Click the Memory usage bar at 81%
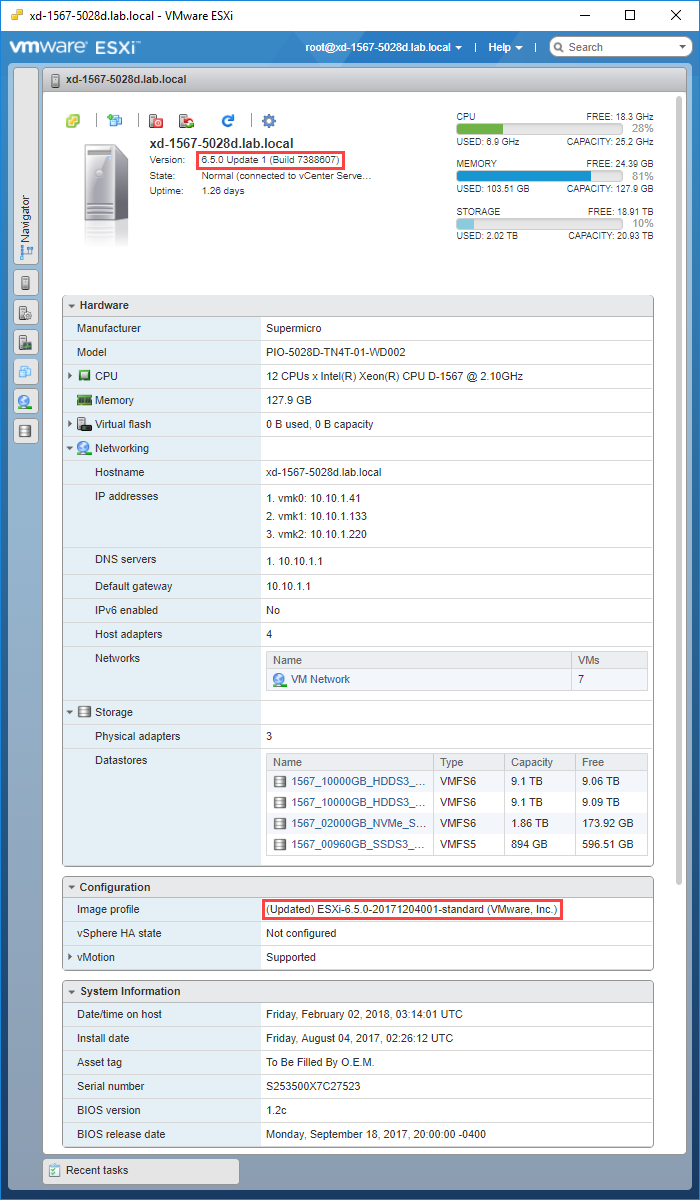 (539, 176)
